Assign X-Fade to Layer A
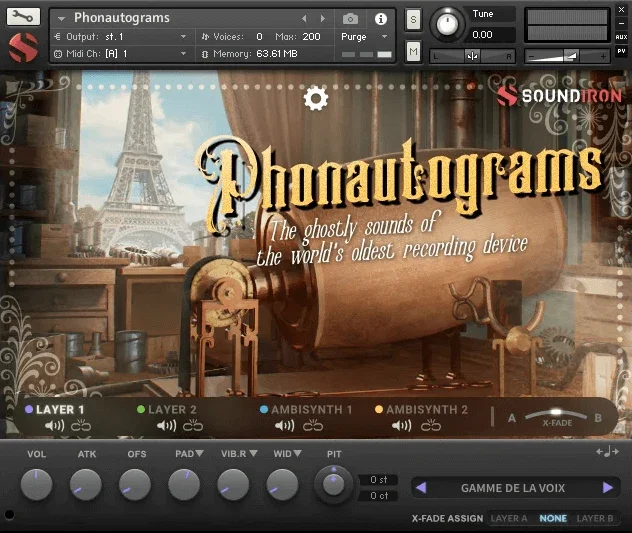 (509, 518)
